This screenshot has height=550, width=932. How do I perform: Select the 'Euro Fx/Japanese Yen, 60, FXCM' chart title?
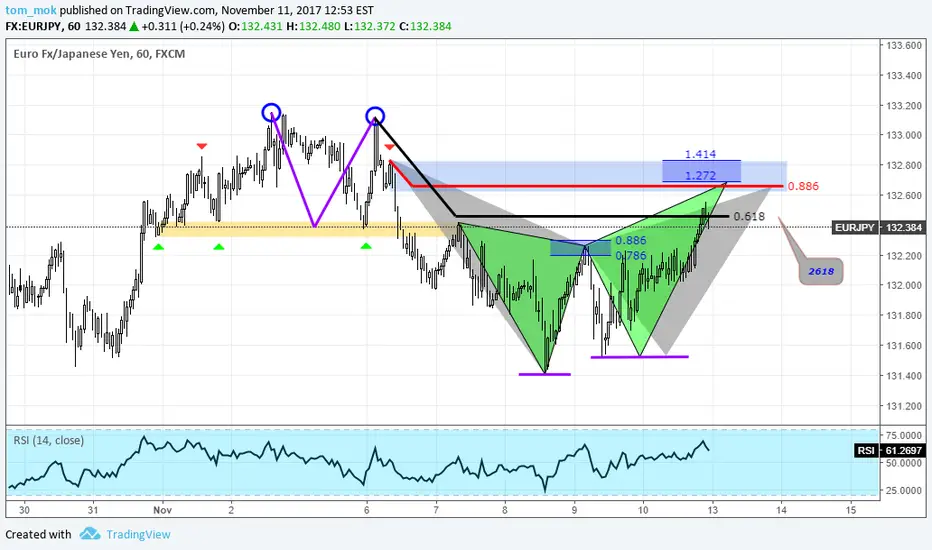[99, 54]
